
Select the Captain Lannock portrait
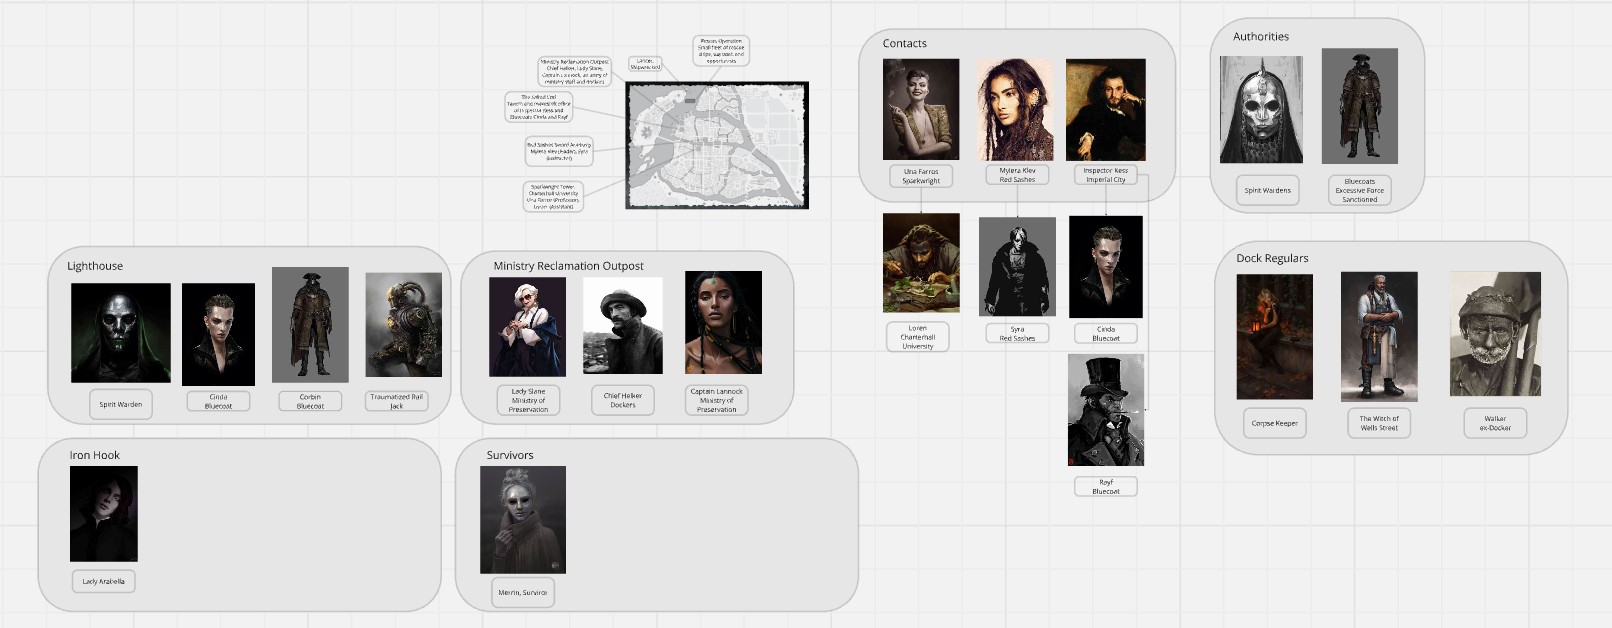tap(723, 323)
